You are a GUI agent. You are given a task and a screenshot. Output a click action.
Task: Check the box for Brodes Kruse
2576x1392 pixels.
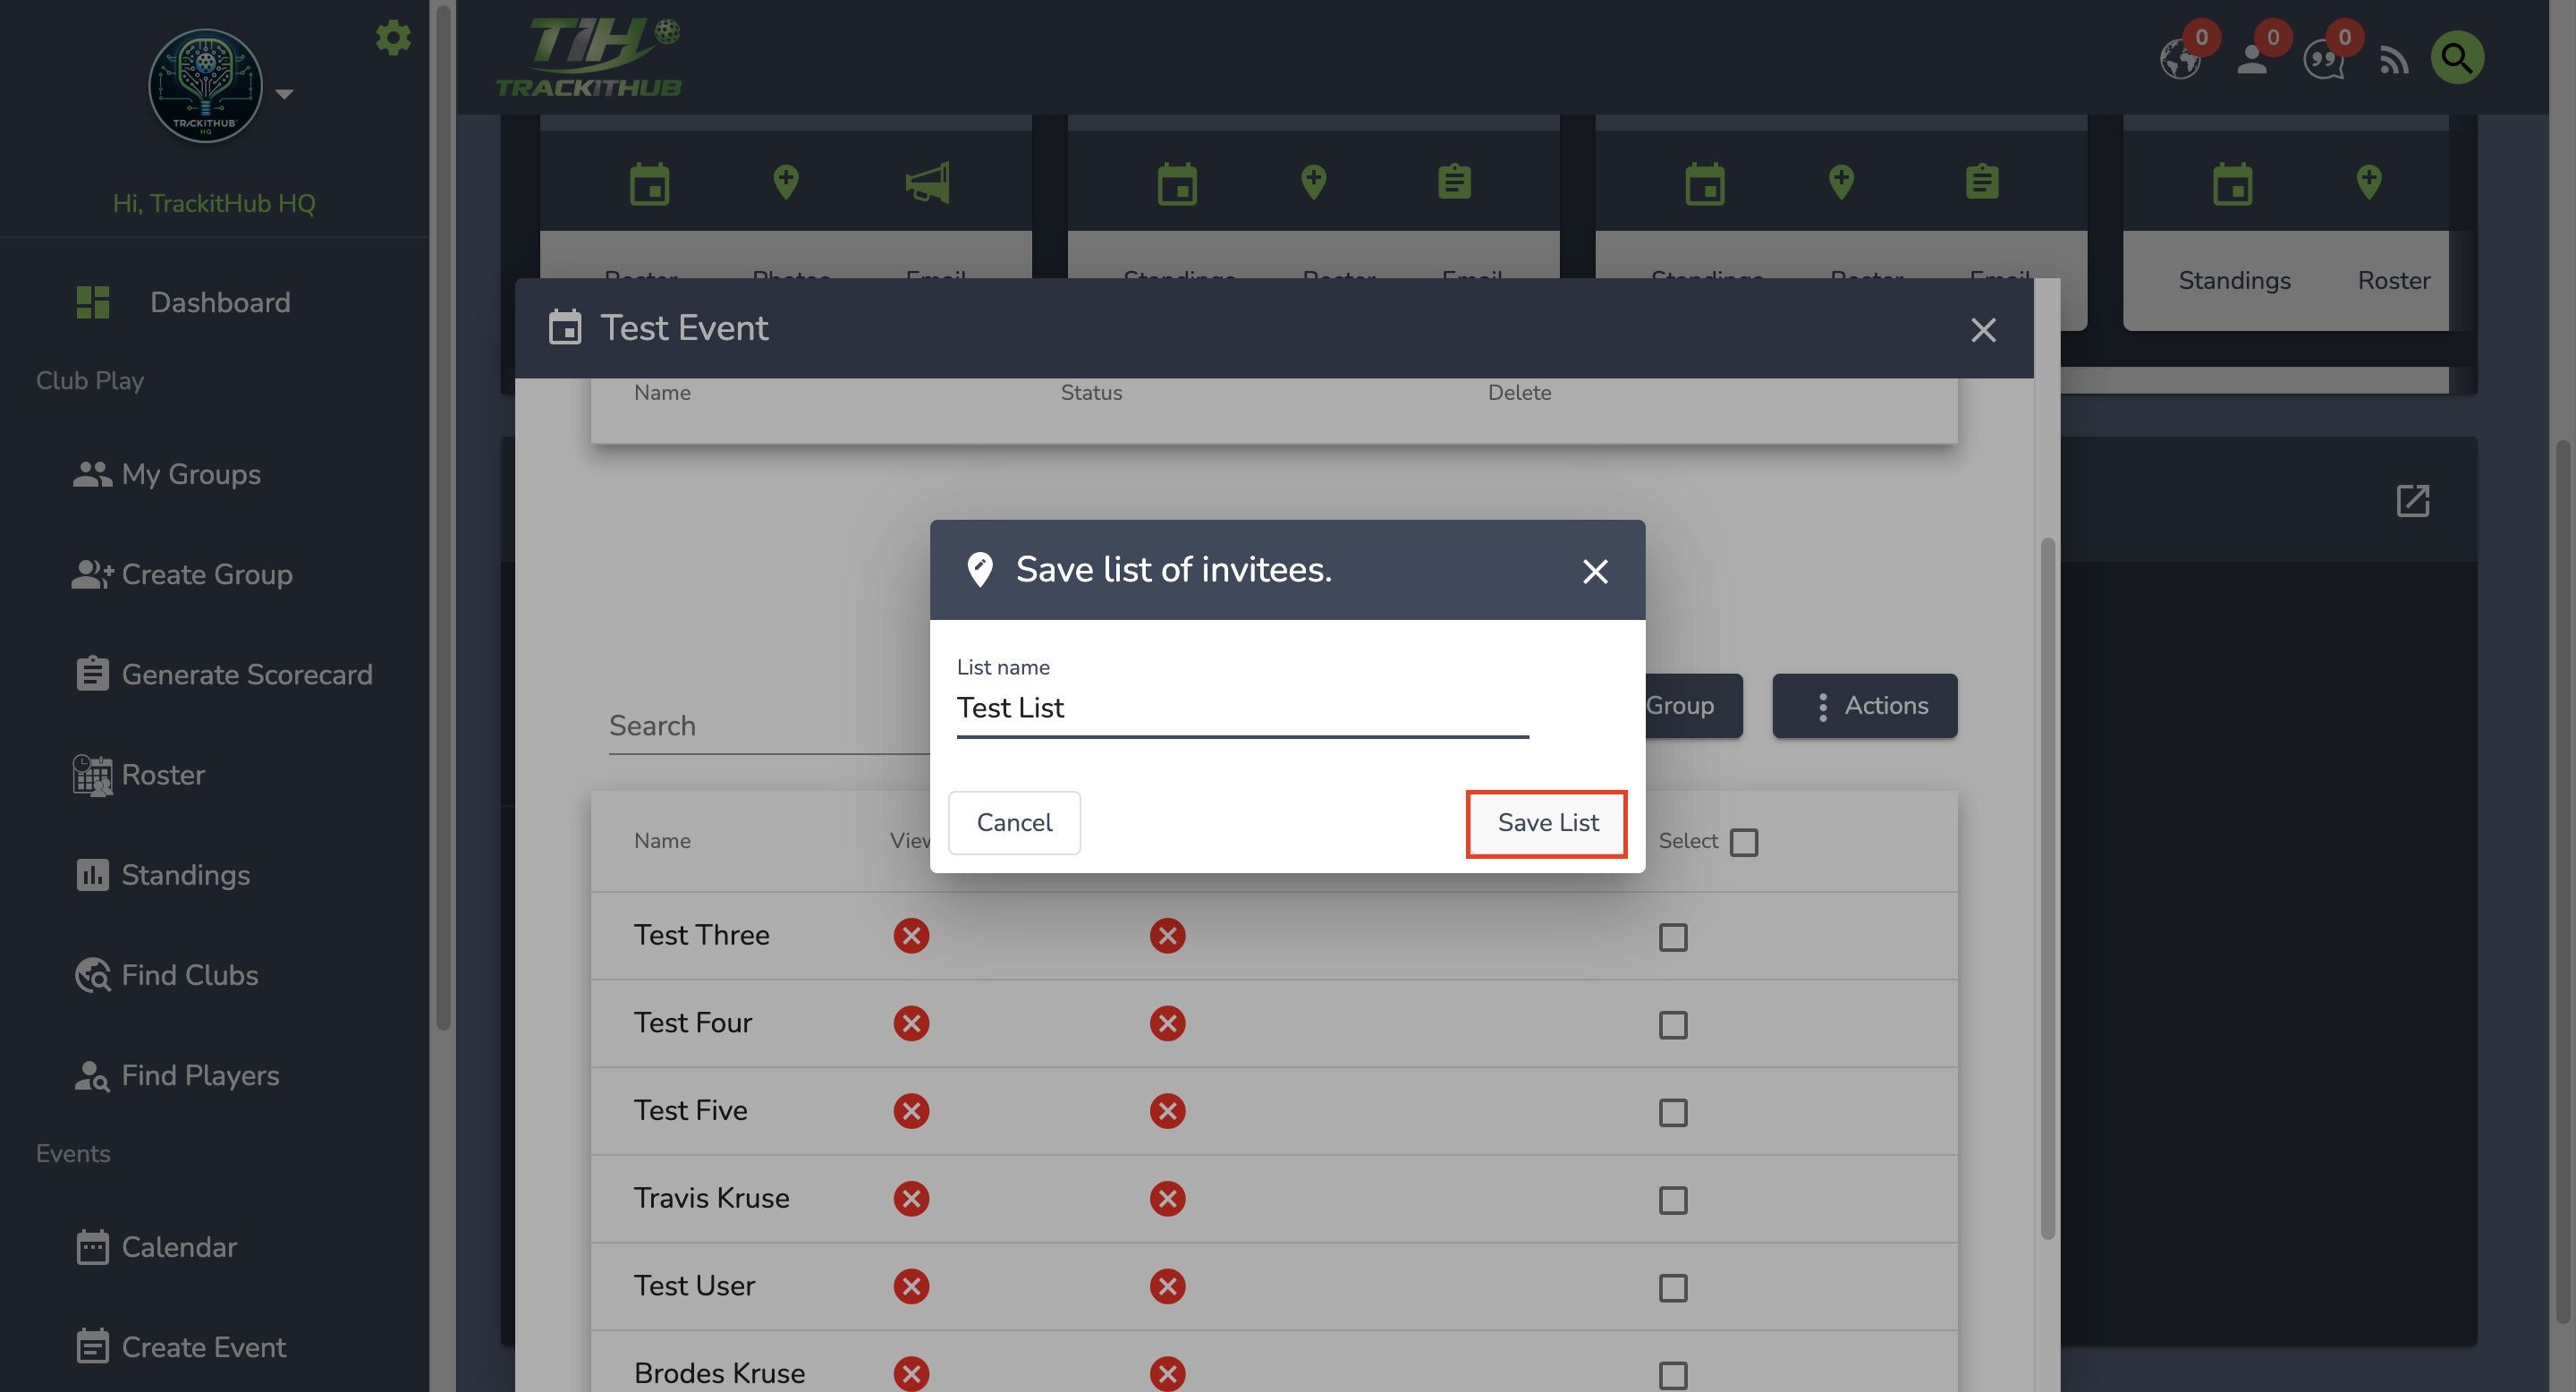tap(1672, 1375)
